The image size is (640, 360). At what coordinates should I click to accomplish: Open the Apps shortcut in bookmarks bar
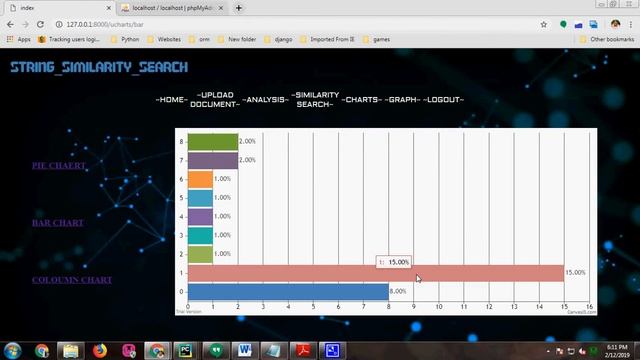pyautogui.click(x=19, y=39)
